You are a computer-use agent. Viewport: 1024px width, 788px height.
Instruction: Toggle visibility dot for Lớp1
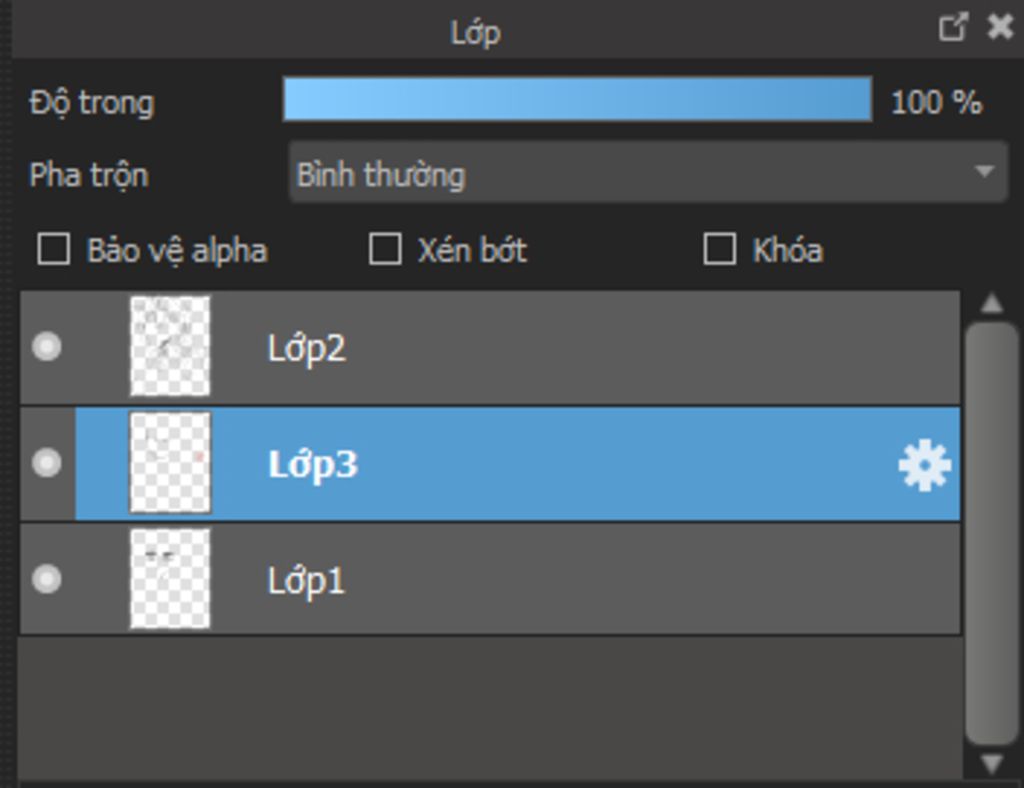coord(46,579)
